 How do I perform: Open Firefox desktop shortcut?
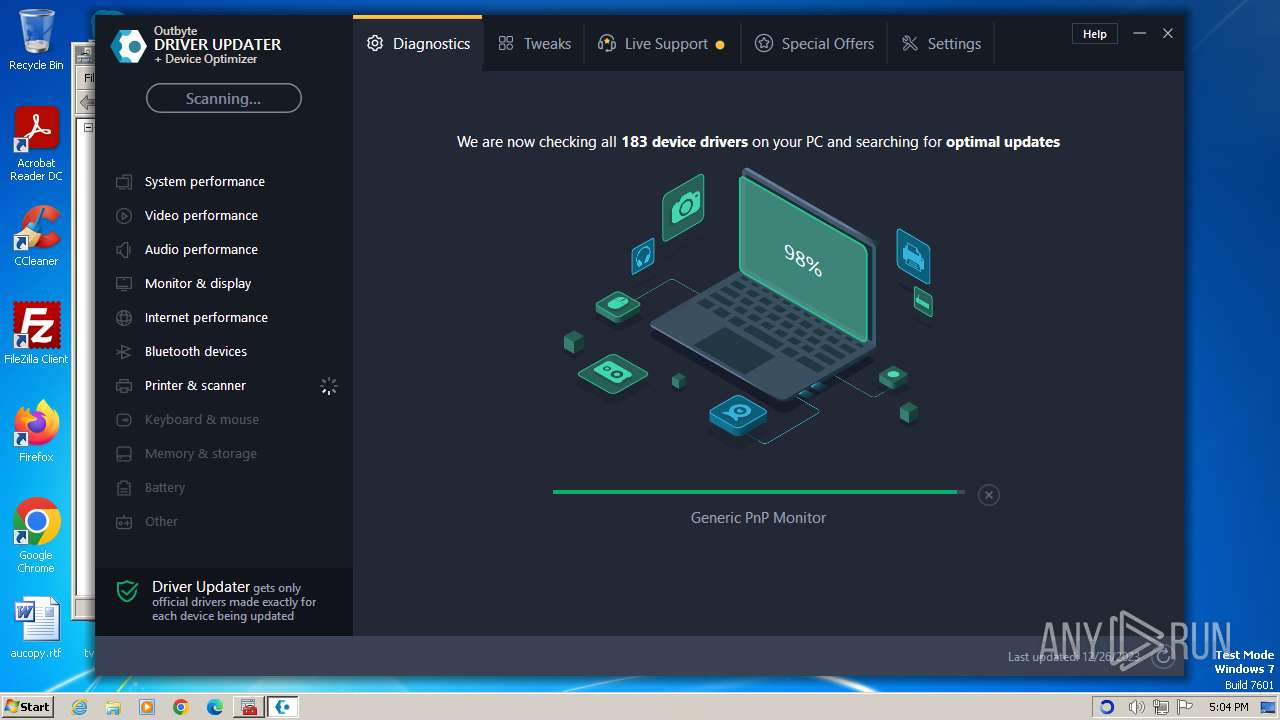[x=36, y=432]
